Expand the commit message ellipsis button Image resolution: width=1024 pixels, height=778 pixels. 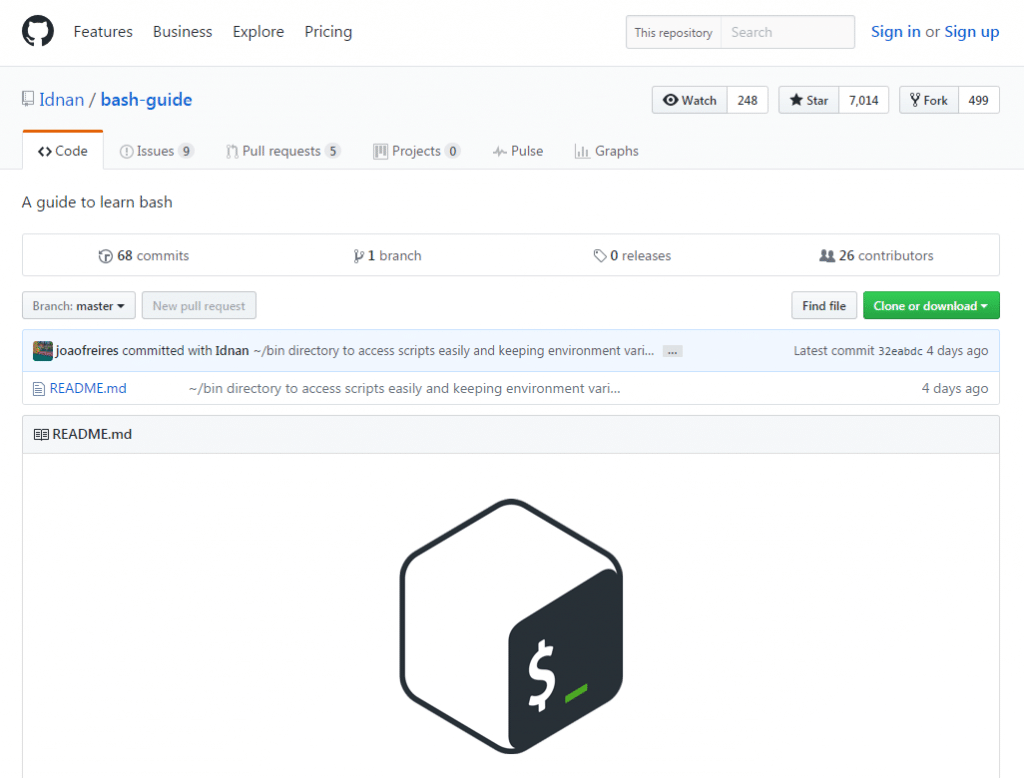tap(672, 351)
